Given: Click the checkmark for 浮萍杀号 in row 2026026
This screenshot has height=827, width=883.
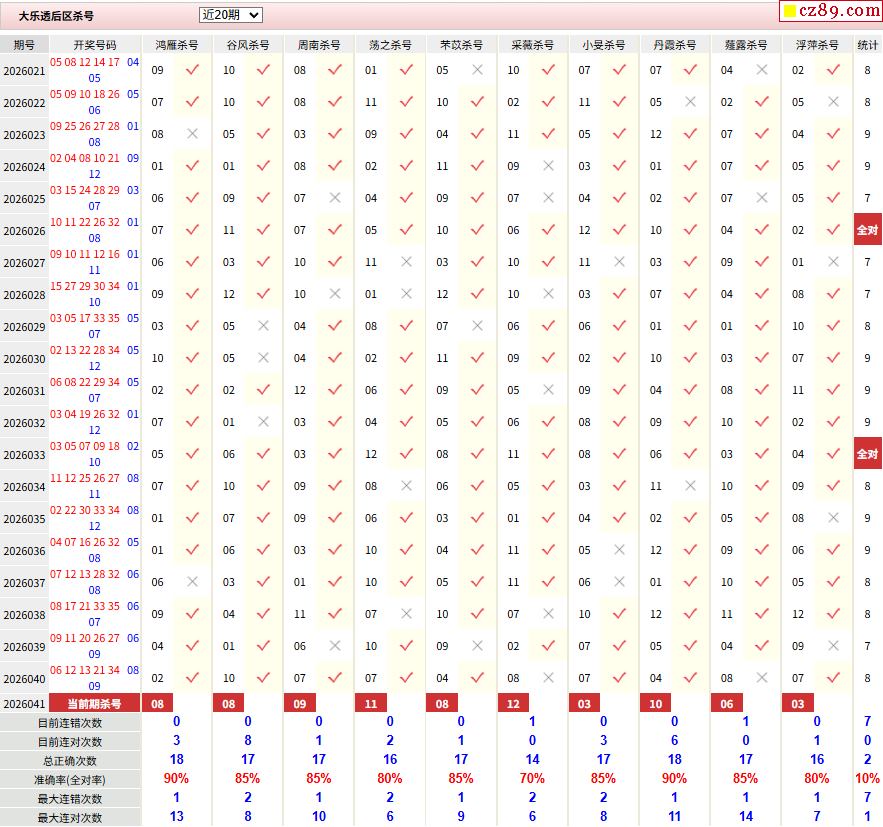Looking at the screenshot, I should [x=833, y=230].
